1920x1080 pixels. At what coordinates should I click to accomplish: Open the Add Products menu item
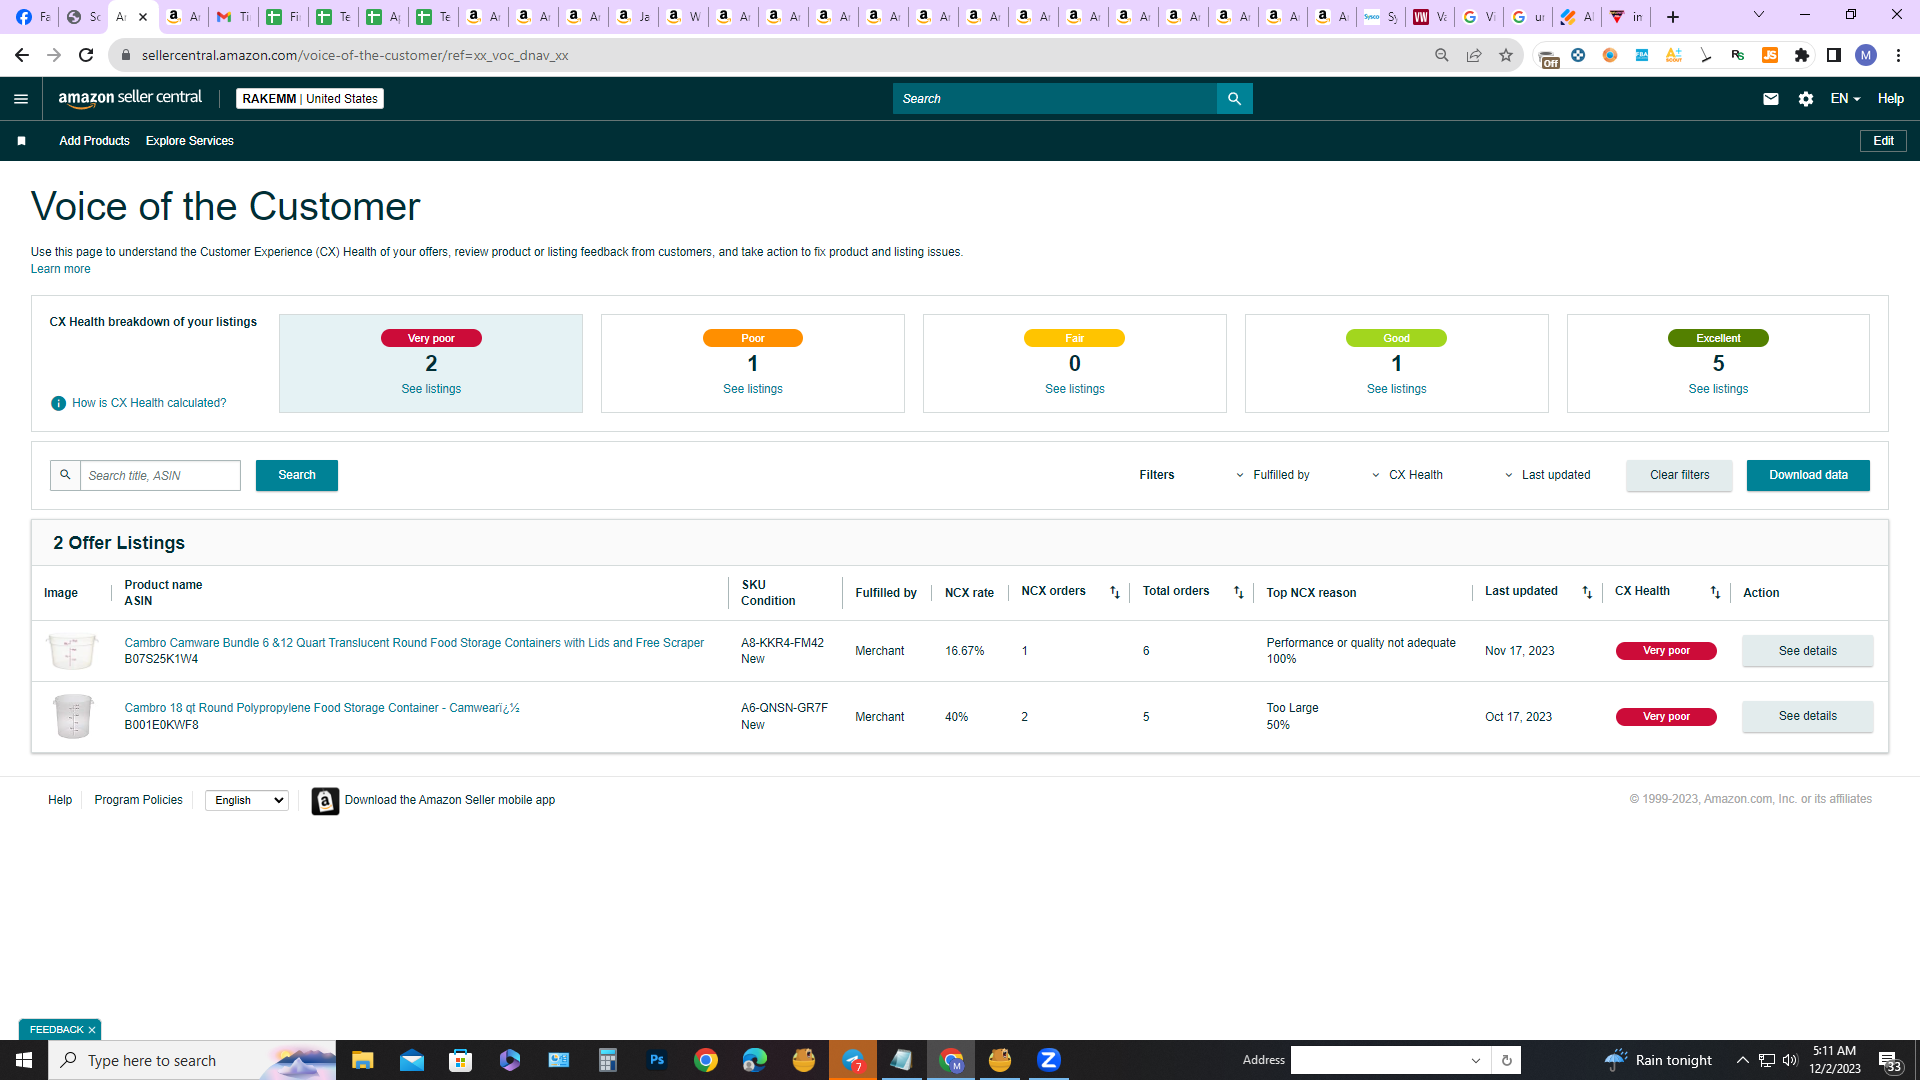tap(94, 141)
